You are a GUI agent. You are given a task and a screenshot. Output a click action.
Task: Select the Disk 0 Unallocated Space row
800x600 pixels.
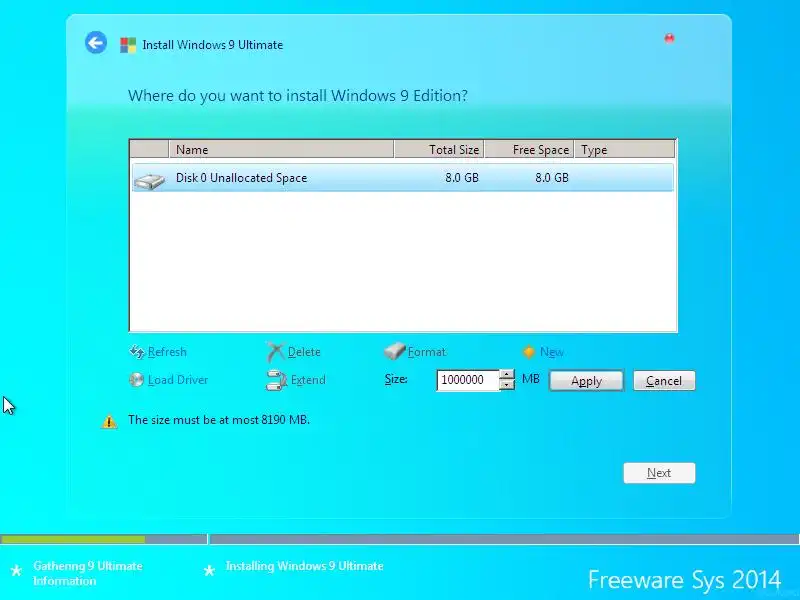[x=403, y=178]
